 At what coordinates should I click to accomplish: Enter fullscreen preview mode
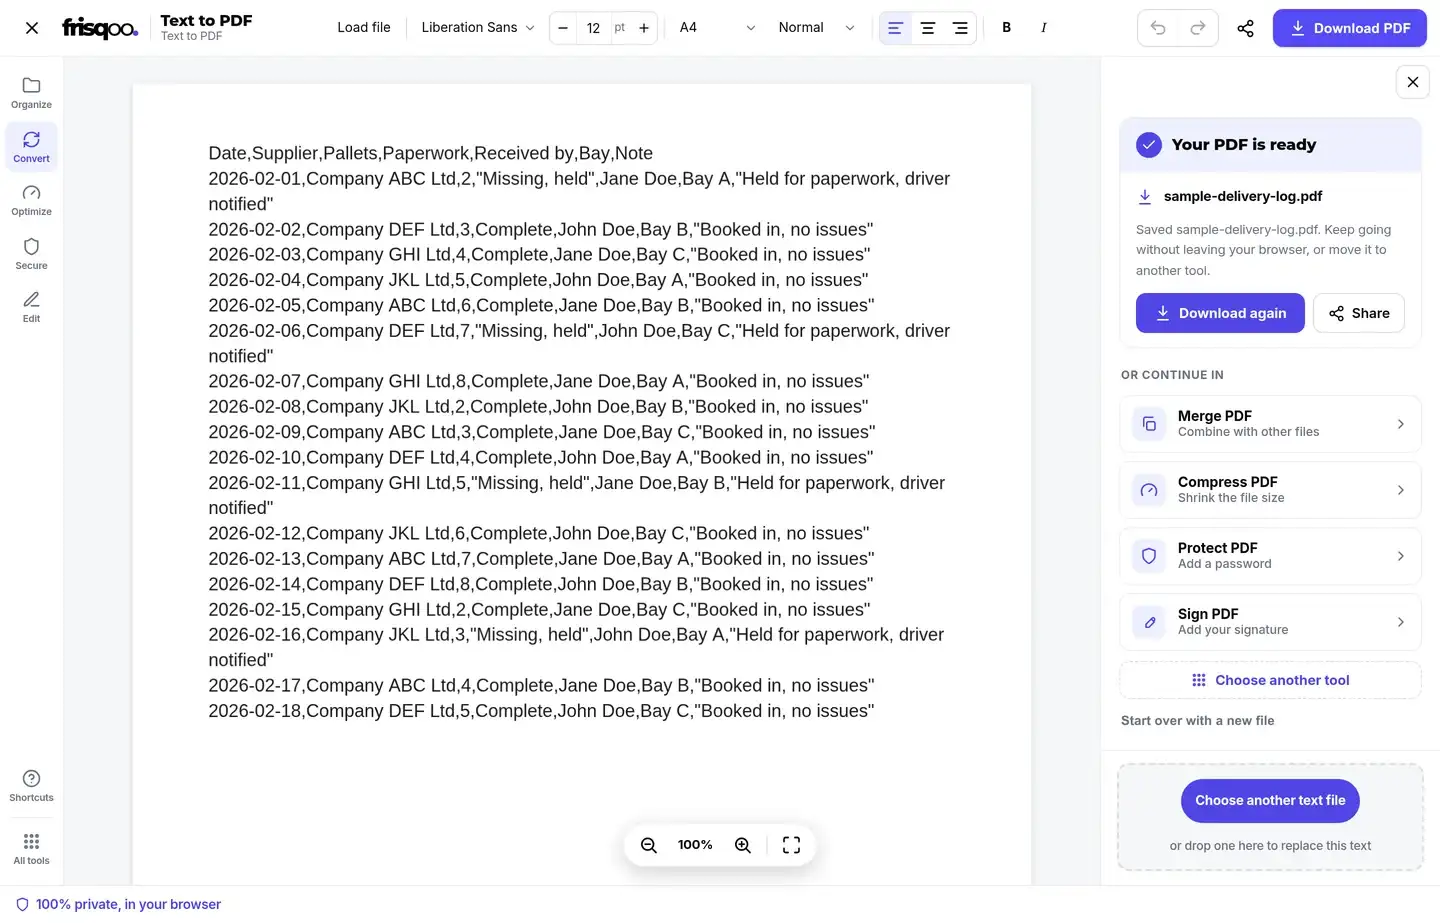click(x=791, y=845)
